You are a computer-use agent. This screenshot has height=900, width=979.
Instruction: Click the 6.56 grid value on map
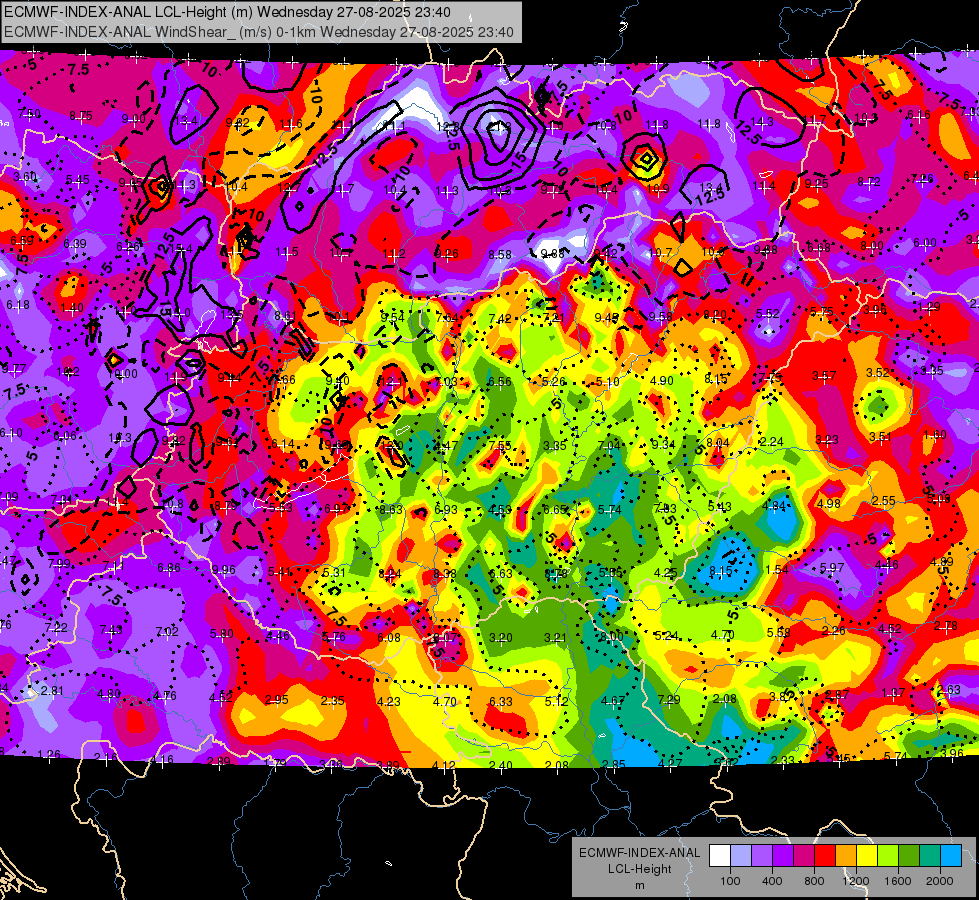point(499,382)
